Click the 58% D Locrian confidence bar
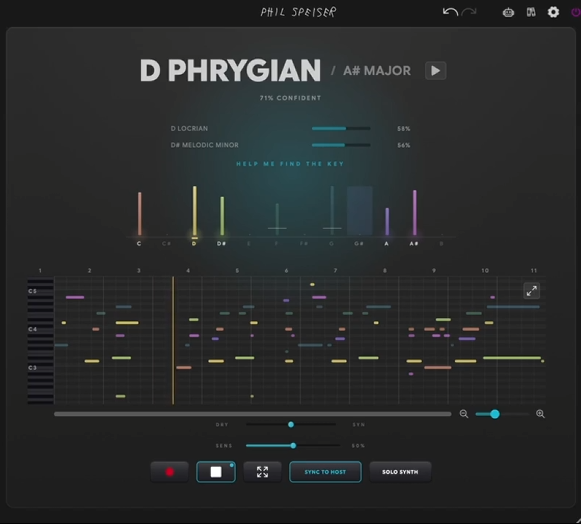Viewport: 581px width, 524px height. tap(341, 129)
